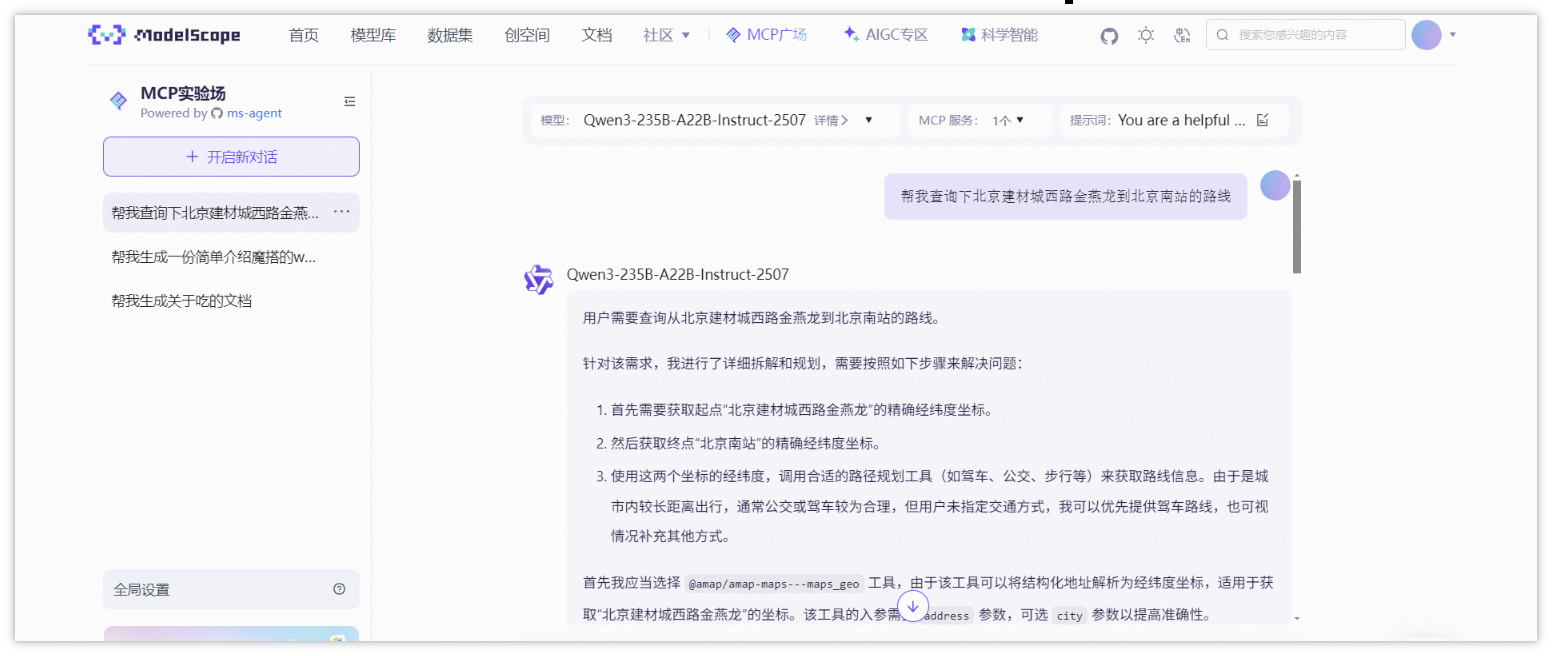Open the ms-agent link under Powered by
Viewport: 1552px width, 656px height.
tap(254, 114)
